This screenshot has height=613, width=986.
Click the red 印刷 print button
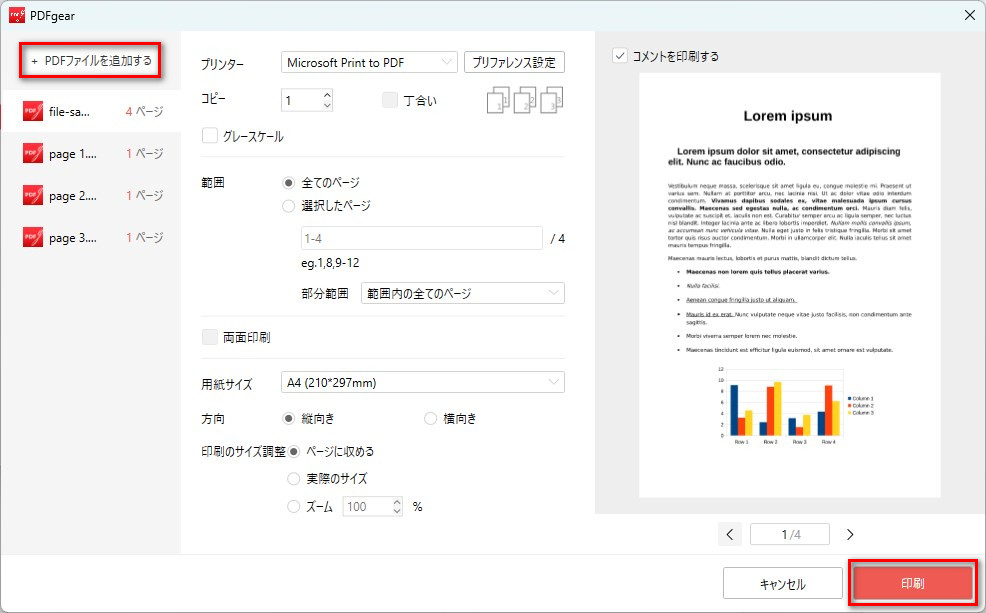click(x=912, y=583)
